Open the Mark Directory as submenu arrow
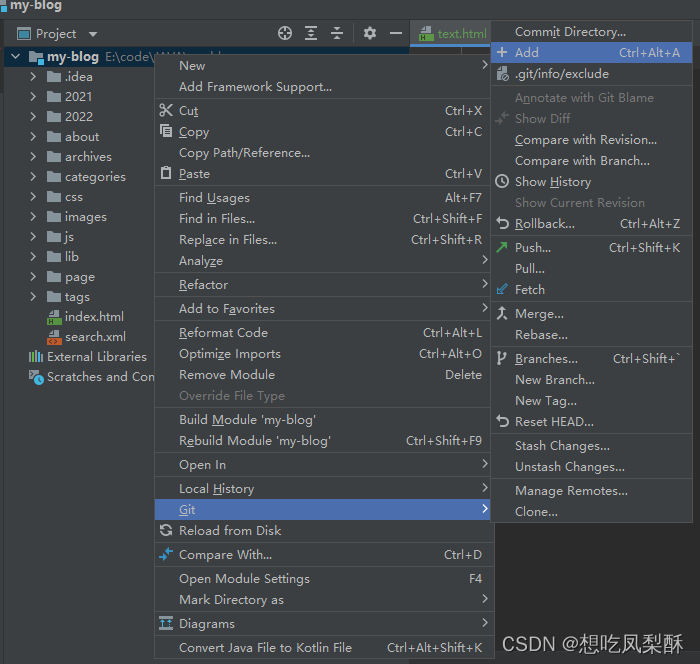 [485, 598]
